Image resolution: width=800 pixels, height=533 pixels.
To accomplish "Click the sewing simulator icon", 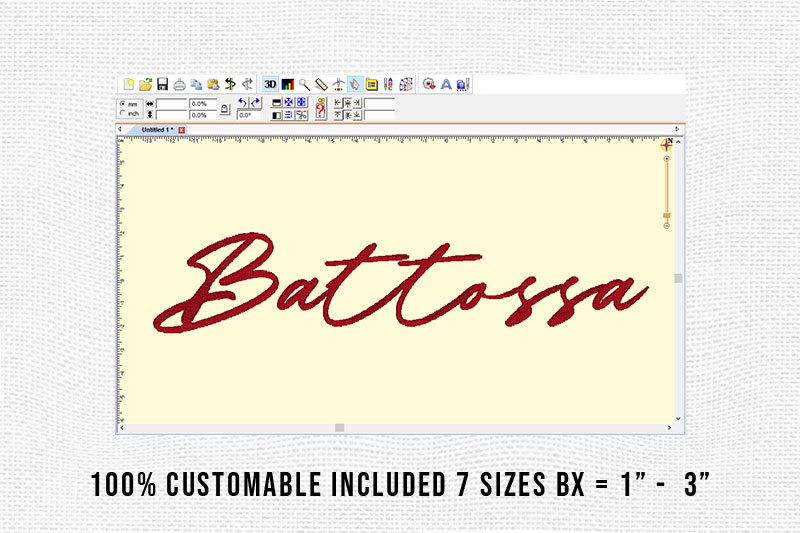I will [338, 84].
